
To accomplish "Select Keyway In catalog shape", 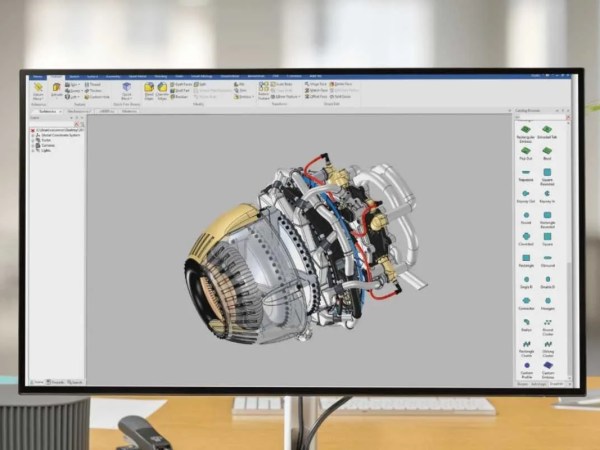I will tap(547, 196).
